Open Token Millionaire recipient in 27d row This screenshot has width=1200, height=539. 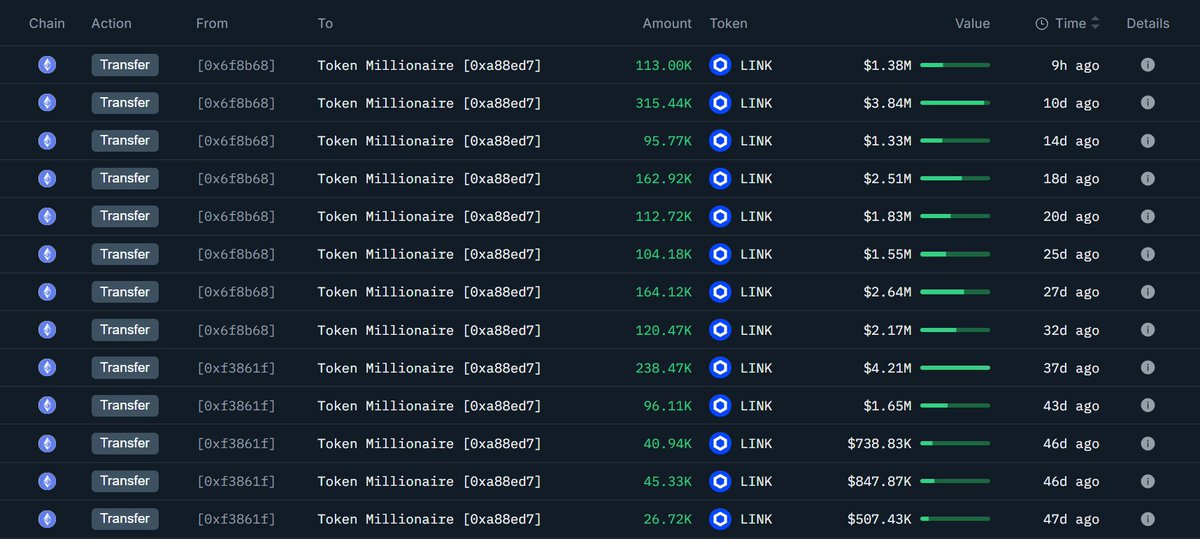[429, 292]
